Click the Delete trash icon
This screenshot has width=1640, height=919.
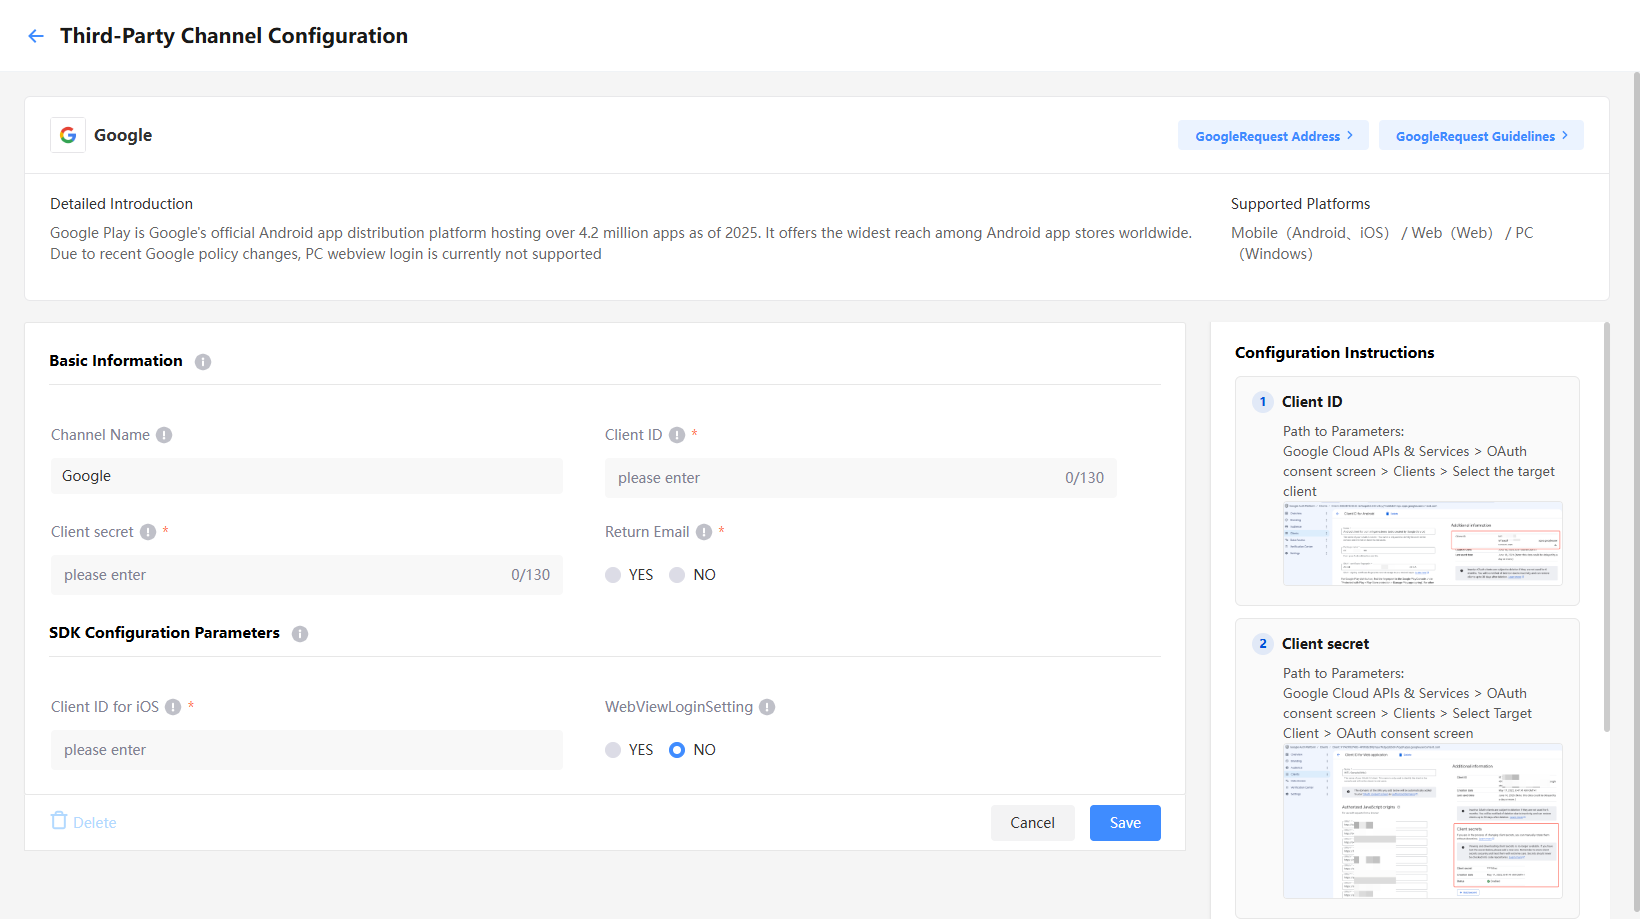[59, 821]
